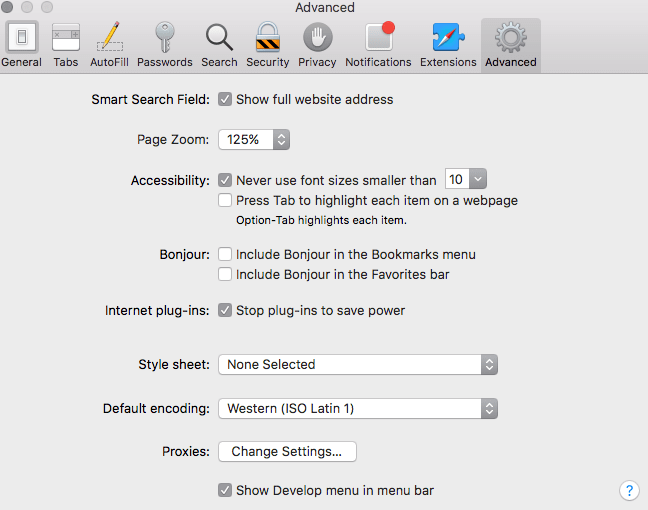Click the Change Settings proxies button
The image size is (648, 510).
point(287,451)
